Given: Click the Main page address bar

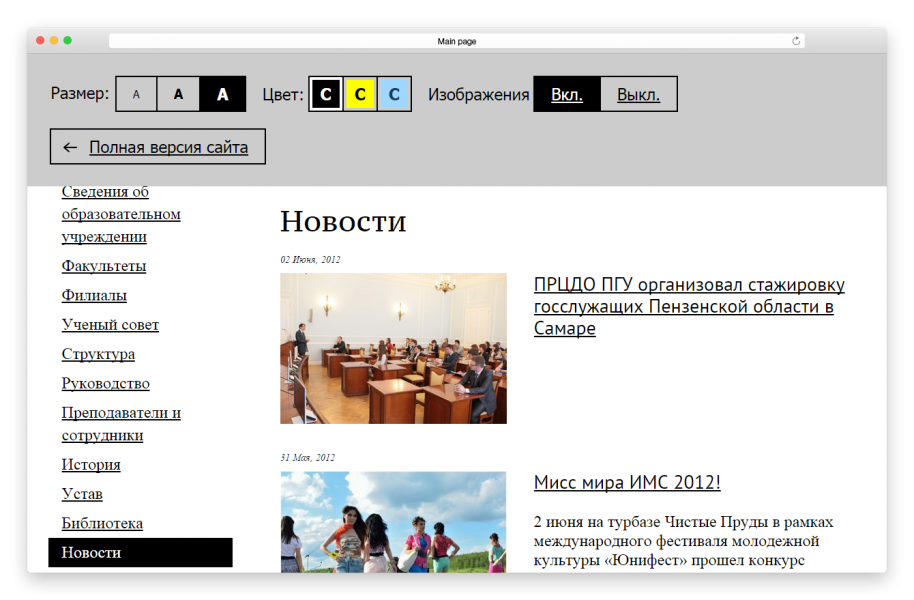Looking at the screenshot, I should coord(456,41).
